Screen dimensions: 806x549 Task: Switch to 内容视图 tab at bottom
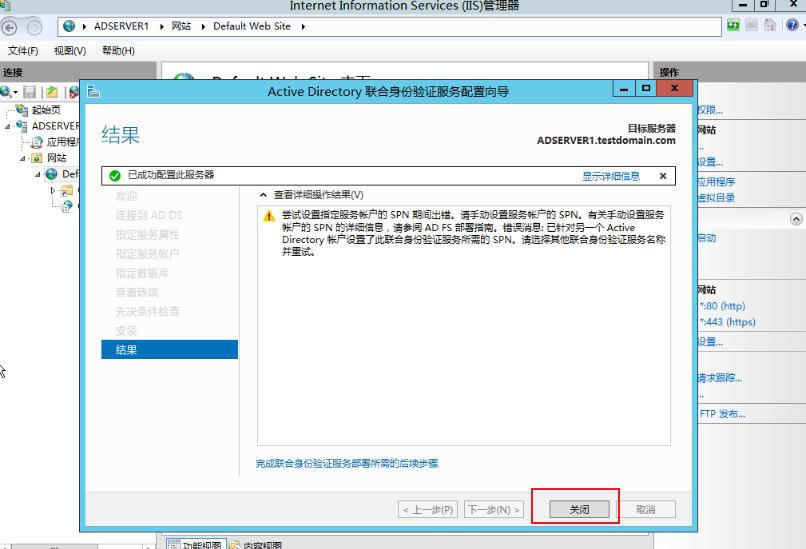256,544
